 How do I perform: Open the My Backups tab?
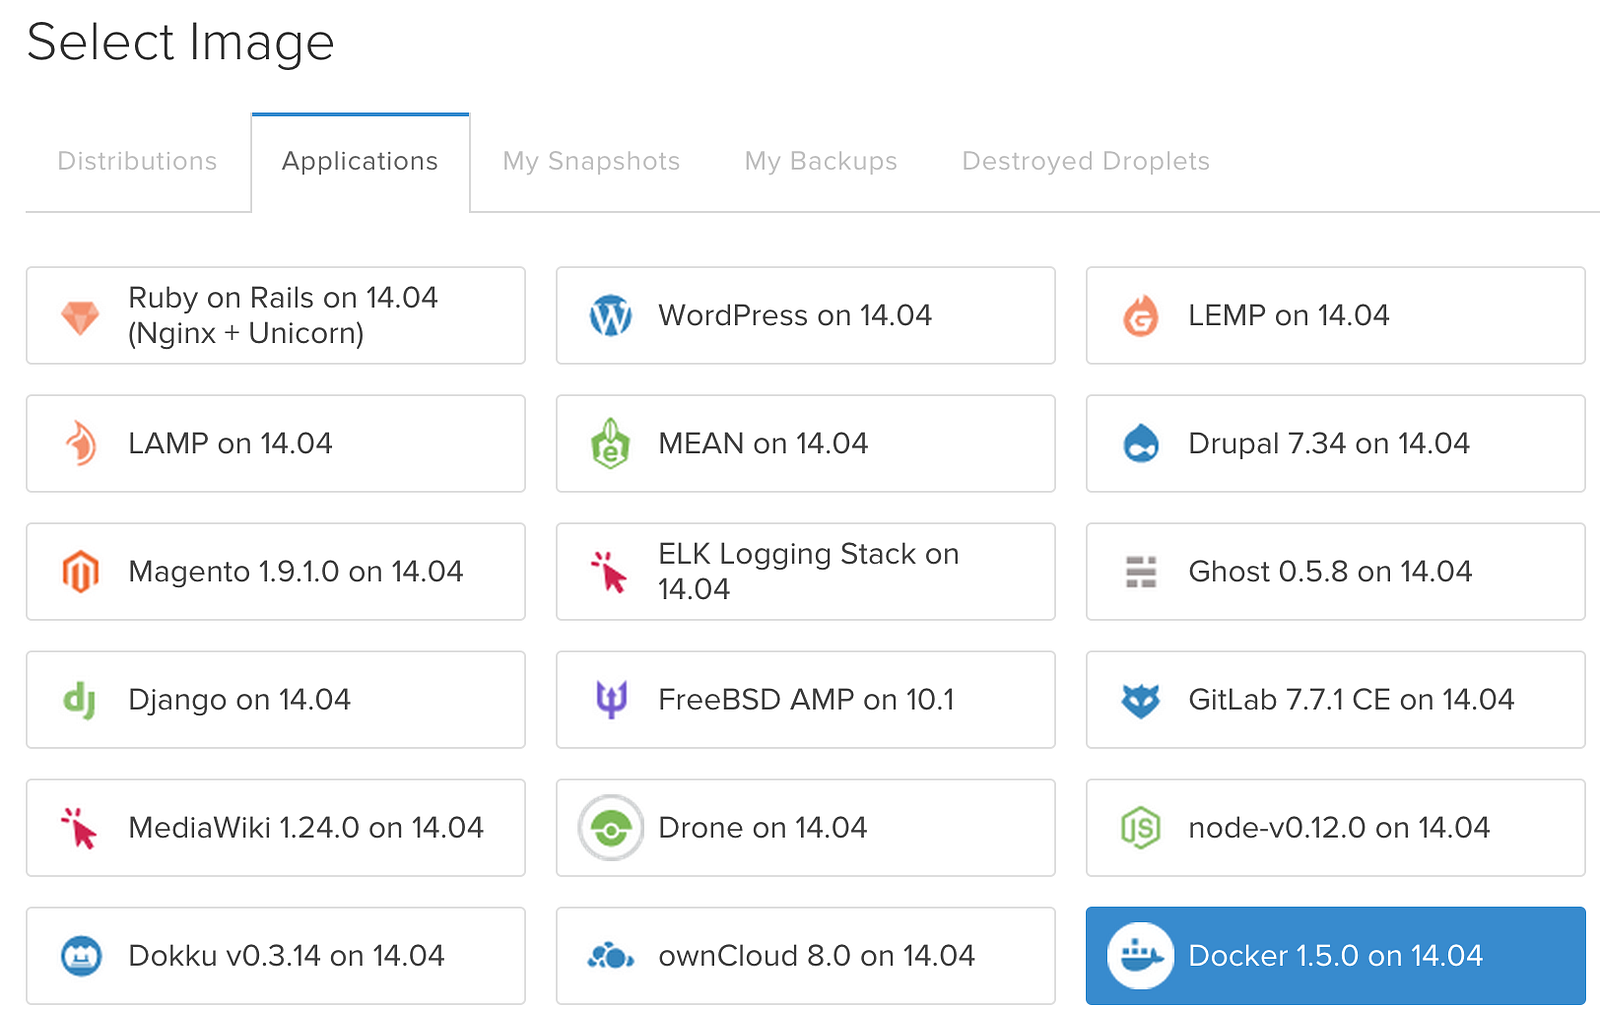820,162
